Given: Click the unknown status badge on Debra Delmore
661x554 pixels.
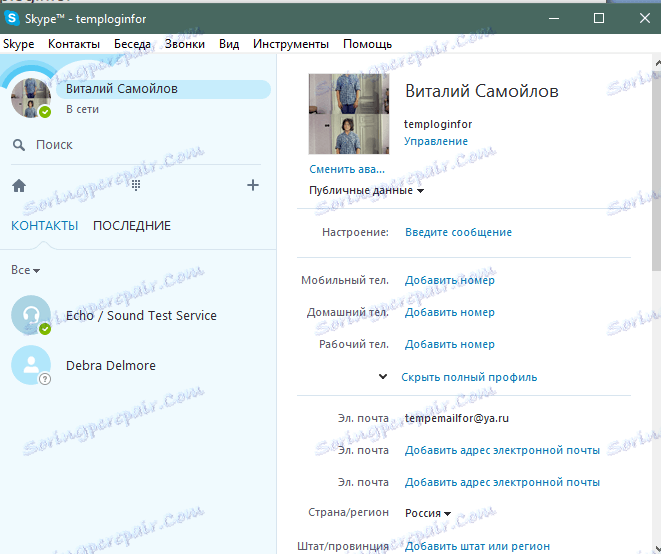Looking at the screenshot, I should point(45,379).
